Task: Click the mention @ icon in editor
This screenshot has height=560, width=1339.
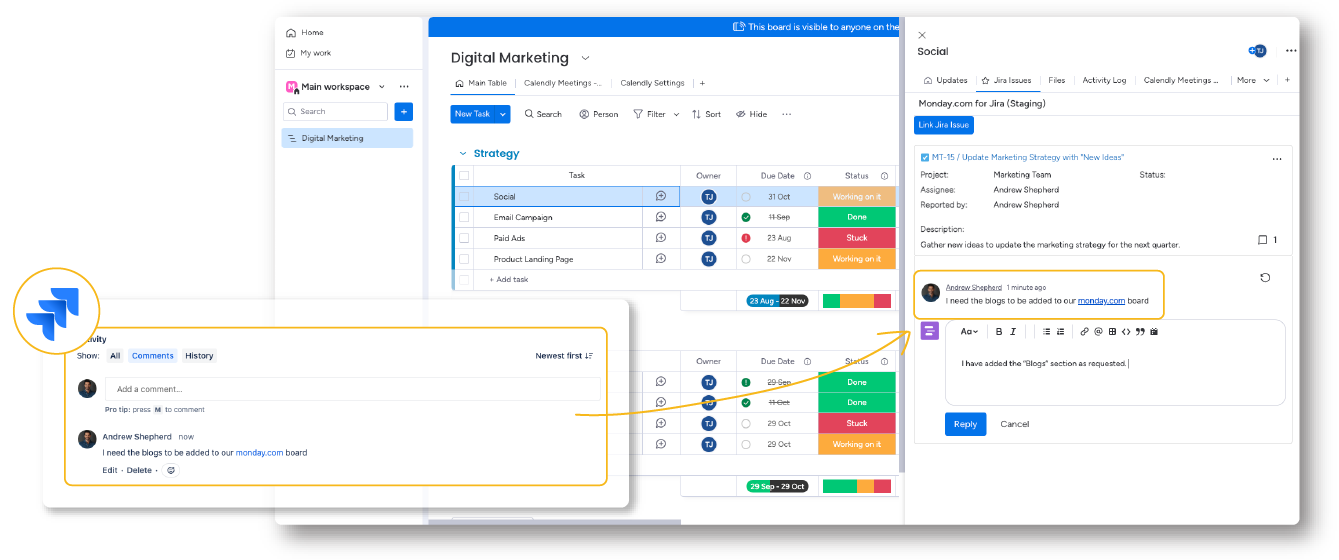Action: pyautogui.click(x=1098, y=331)
